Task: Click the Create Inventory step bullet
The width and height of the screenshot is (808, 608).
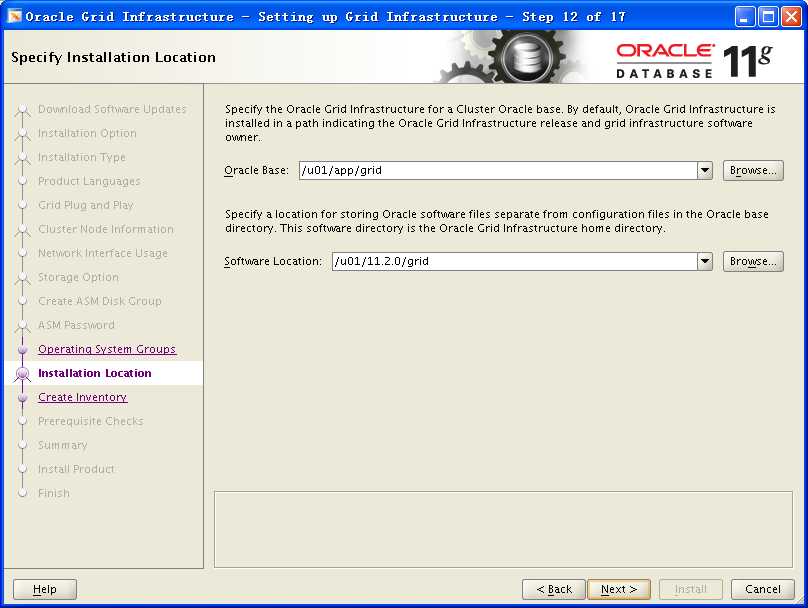Action: pyautogui.click(x=22, y=397)
